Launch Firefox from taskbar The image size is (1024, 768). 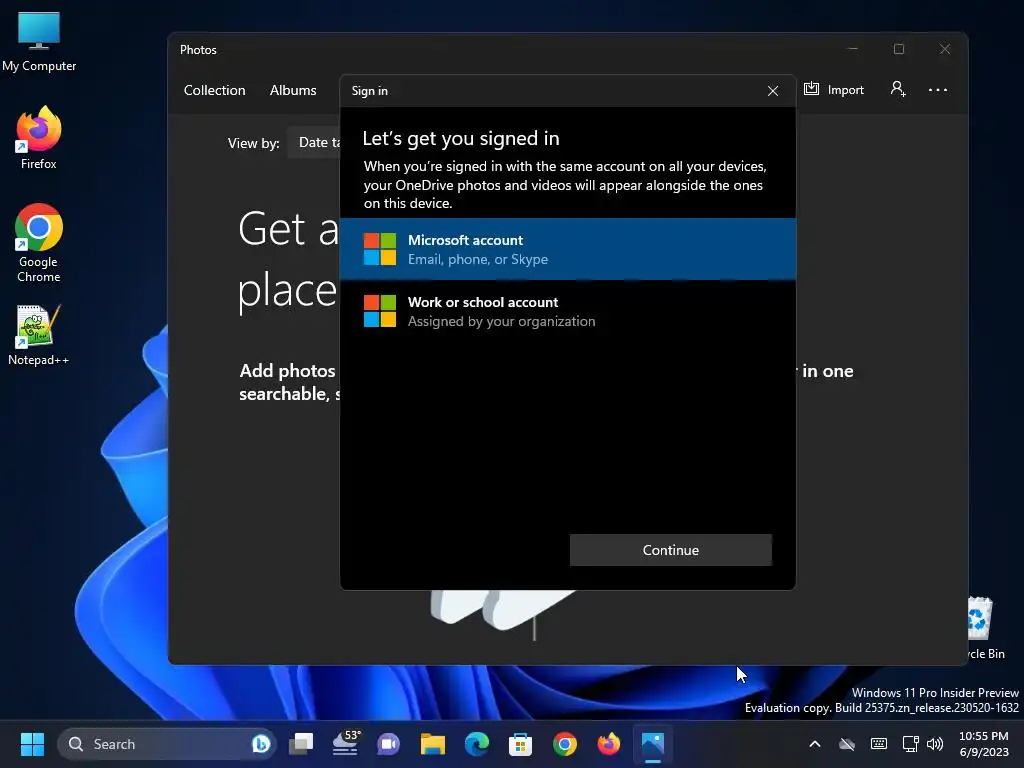click(609, 744)
